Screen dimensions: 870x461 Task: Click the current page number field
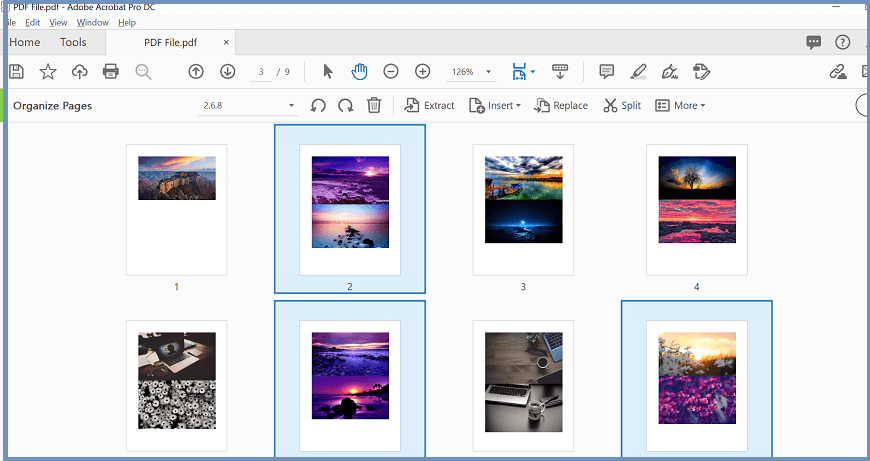(x=261, y=72)
